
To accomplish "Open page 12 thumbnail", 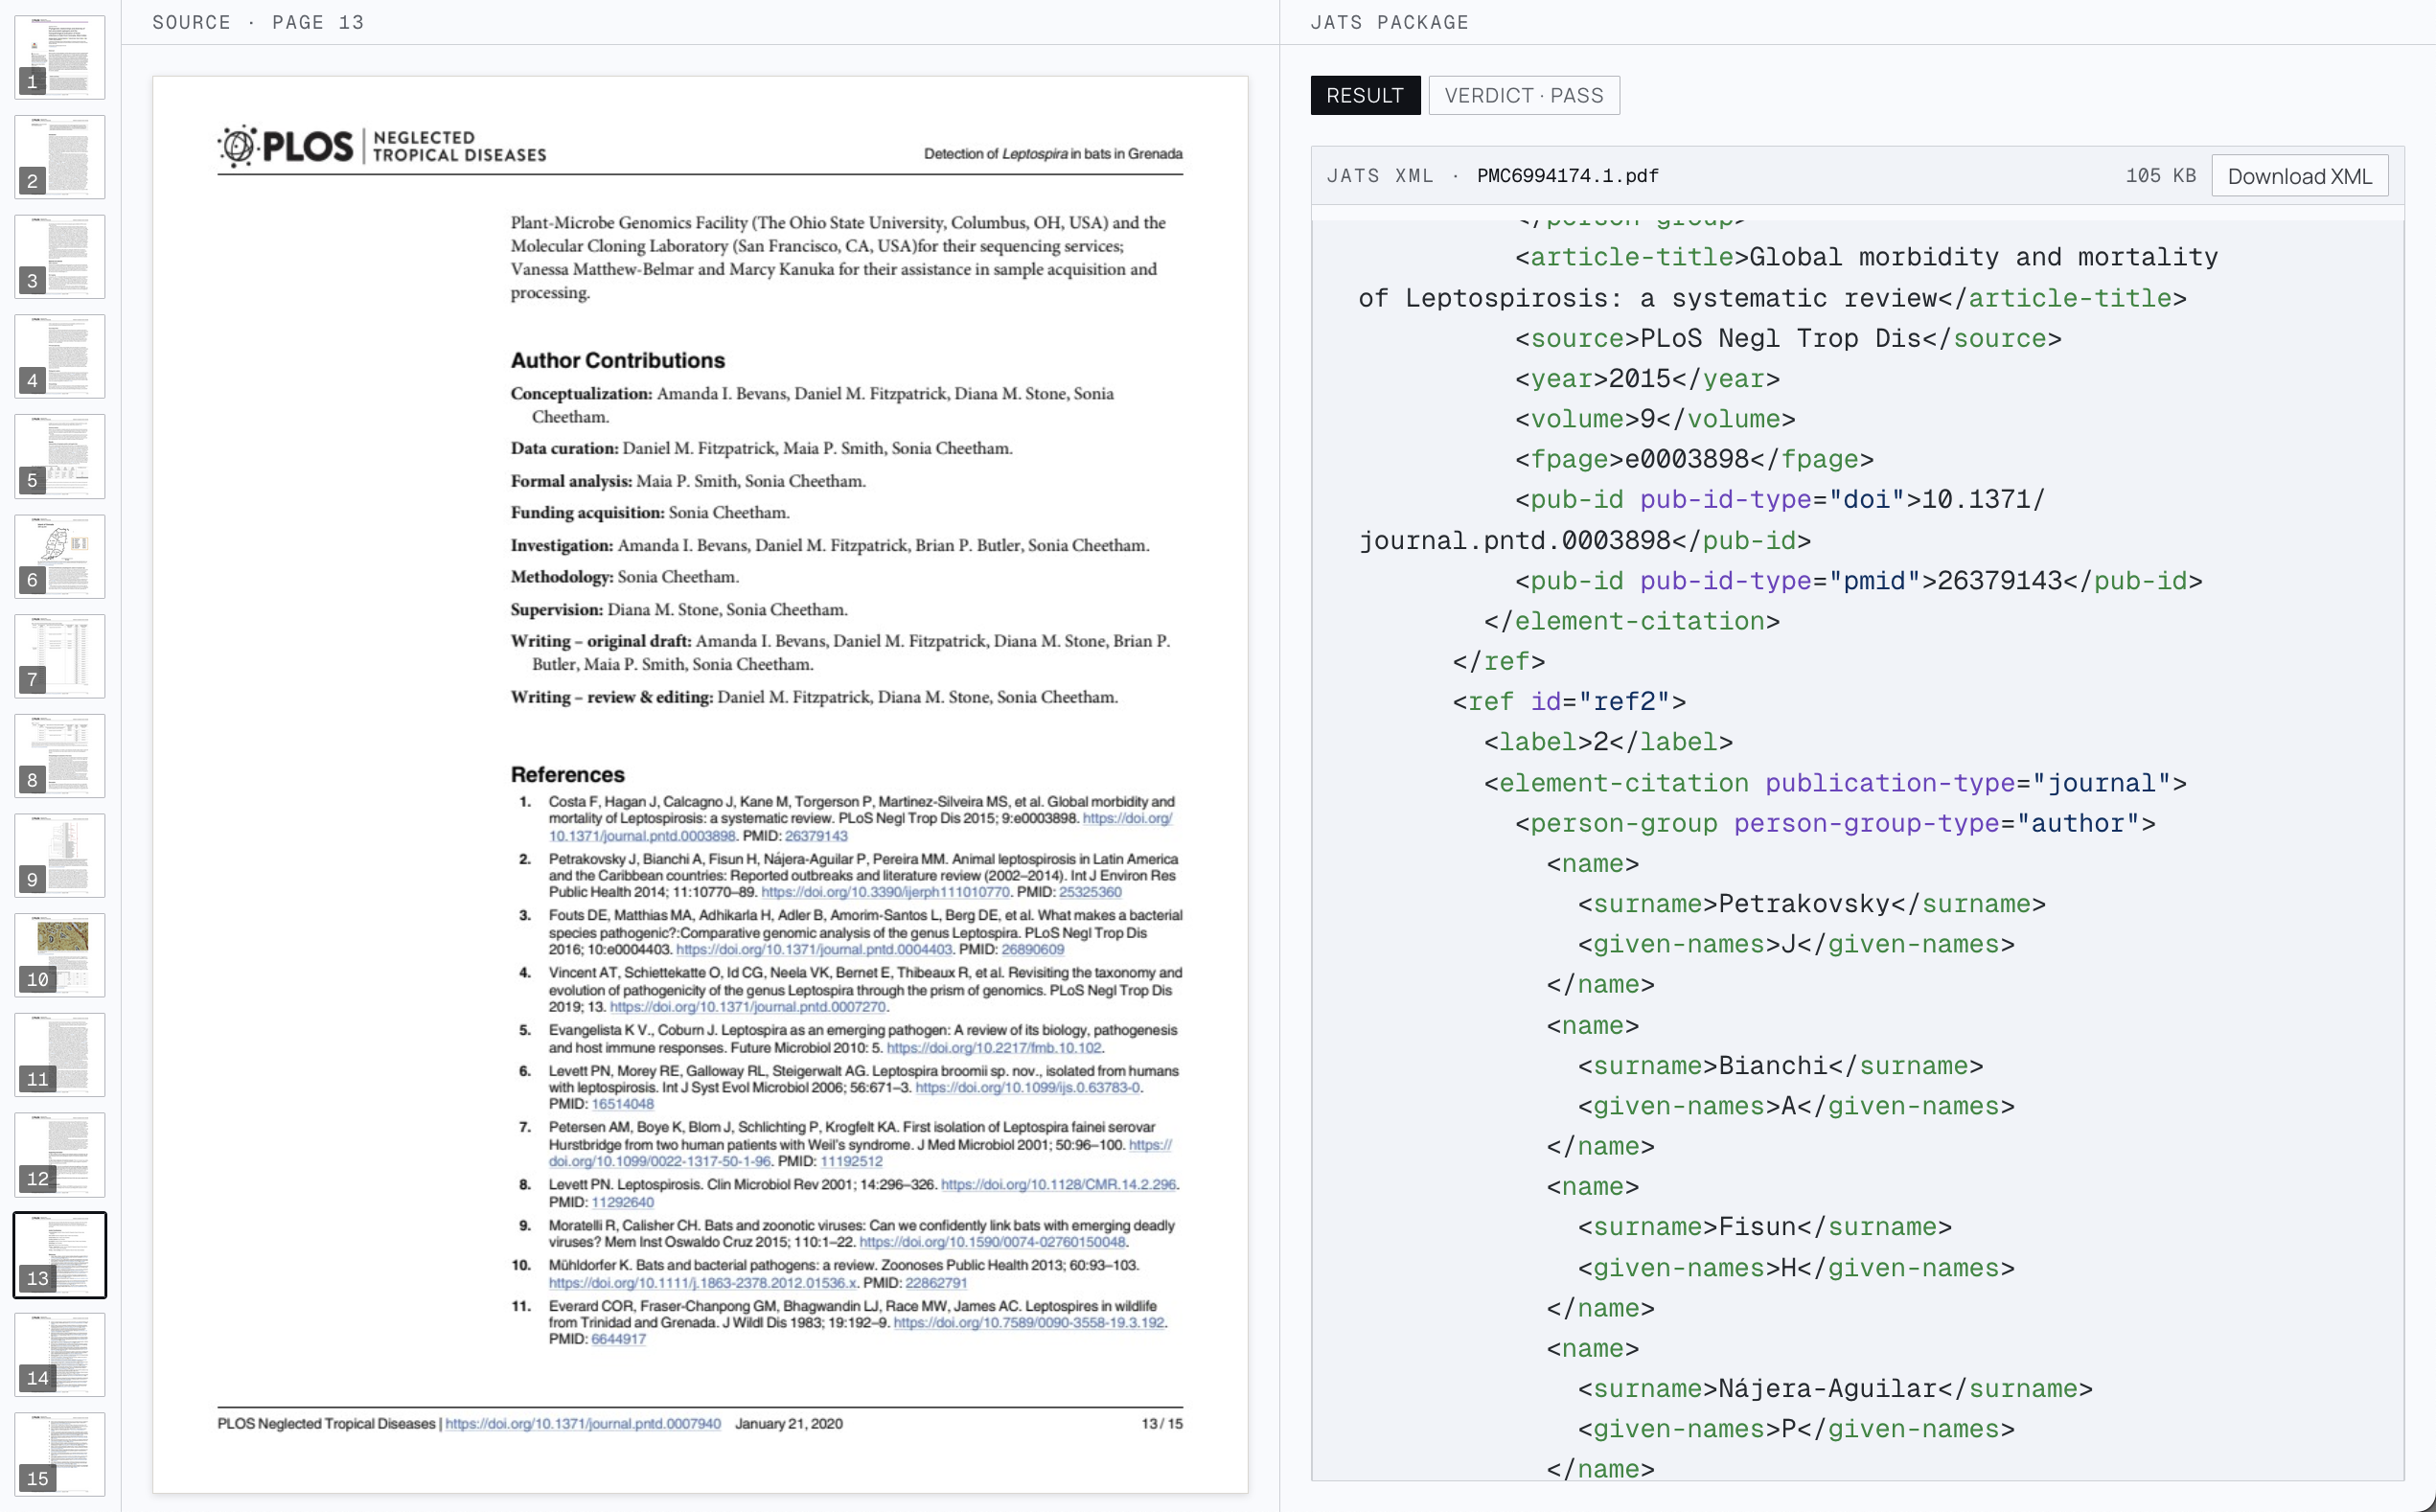I will point(60,1155).
